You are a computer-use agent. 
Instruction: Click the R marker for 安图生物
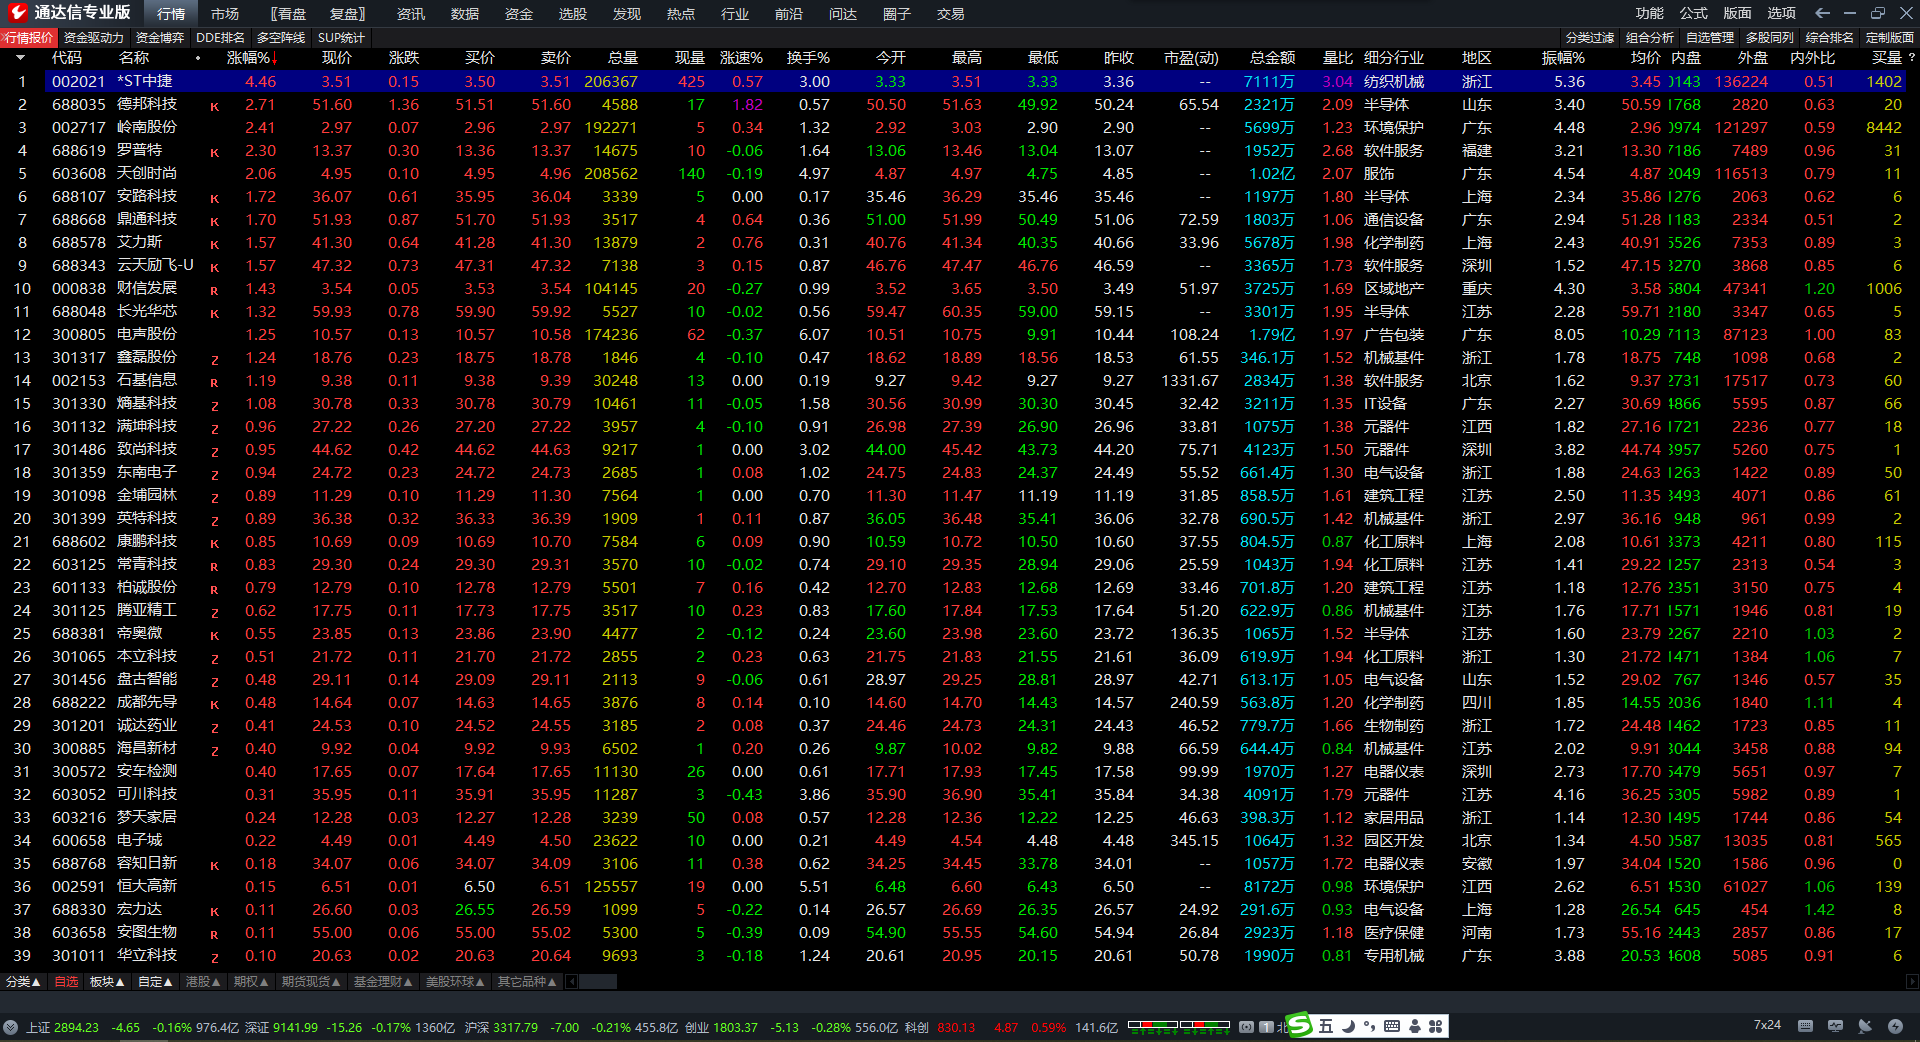214,934
